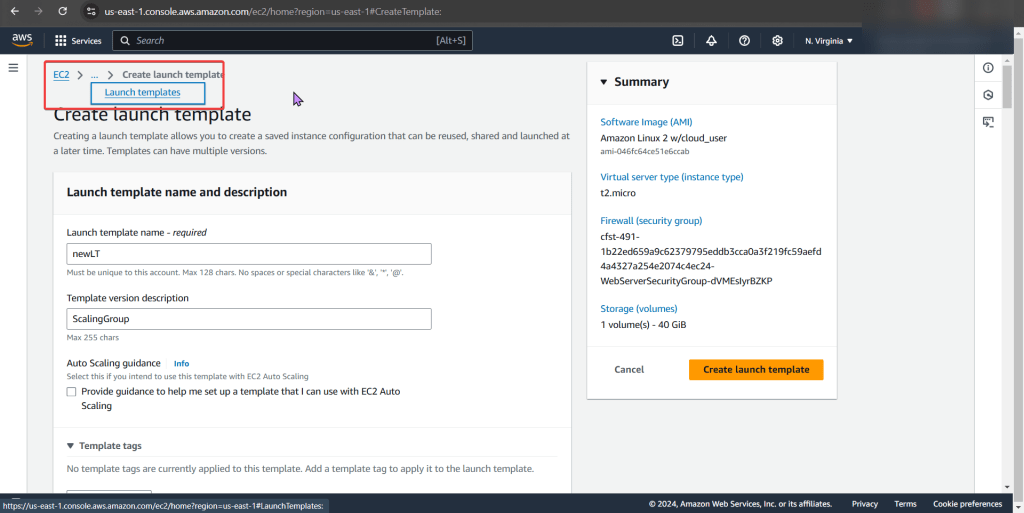Collapse the Summary panel

coord(604,82)
